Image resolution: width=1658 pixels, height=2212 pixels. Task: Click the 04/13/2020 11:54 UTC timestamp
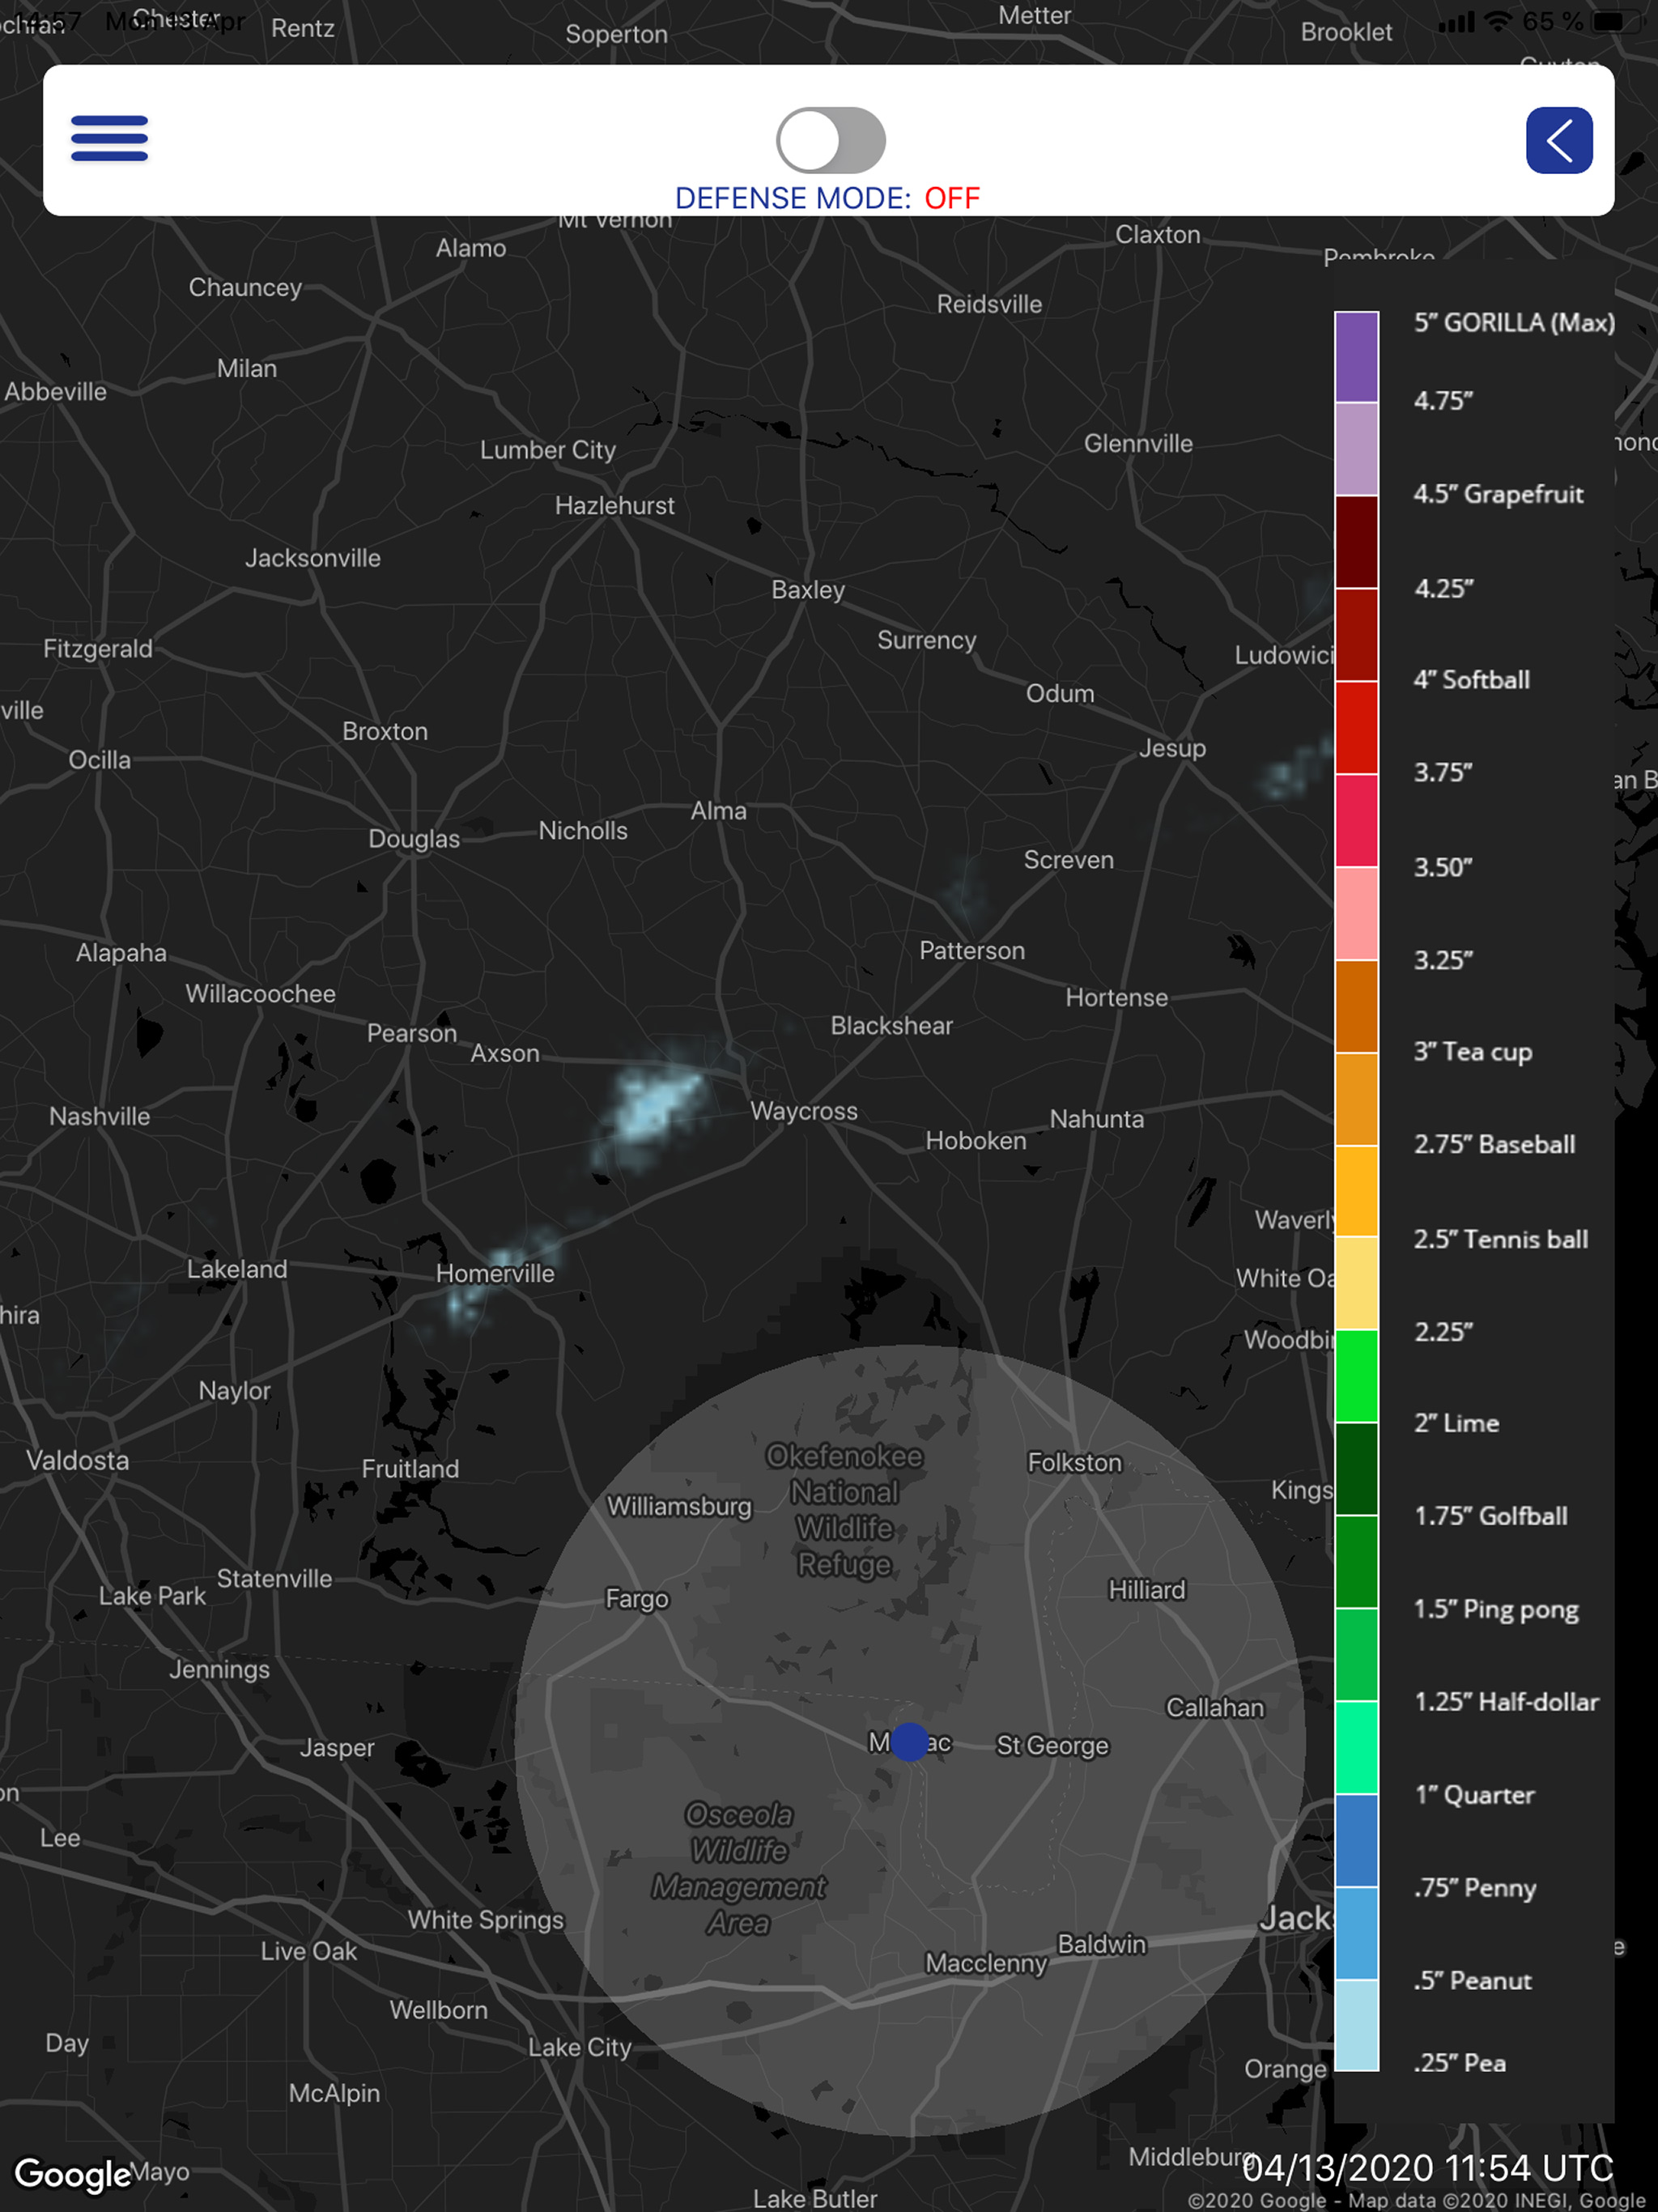coord(1427,2168)
